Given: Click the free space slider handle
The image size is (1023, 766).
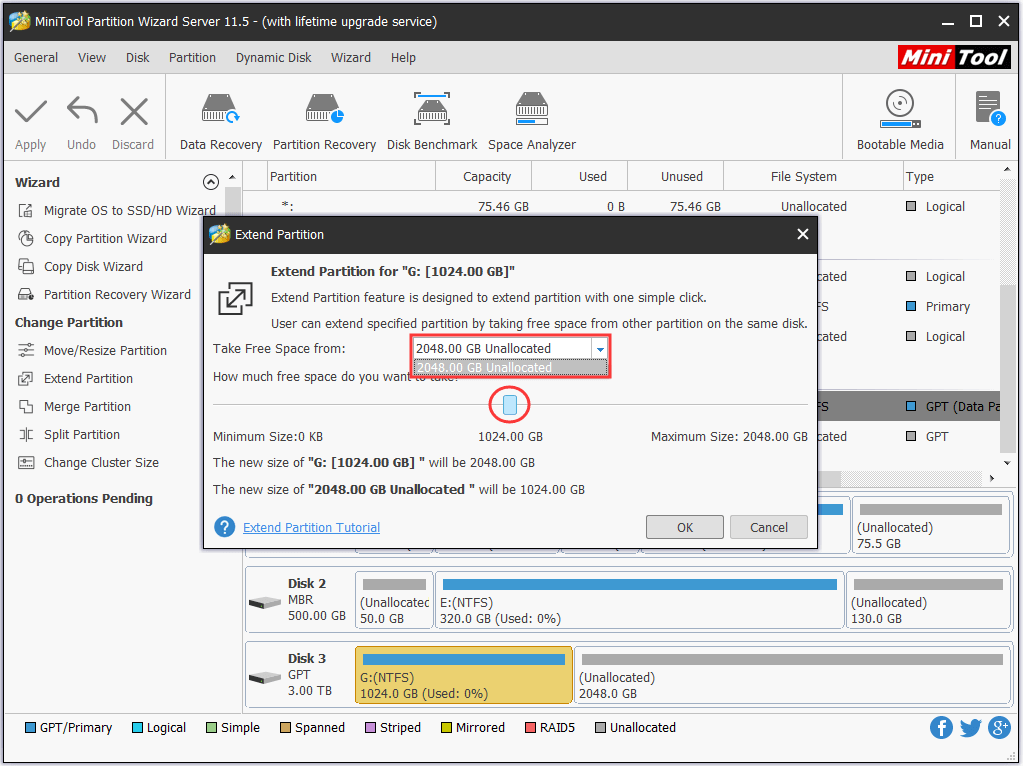Looking at the screenshot, I should point(510,405).
